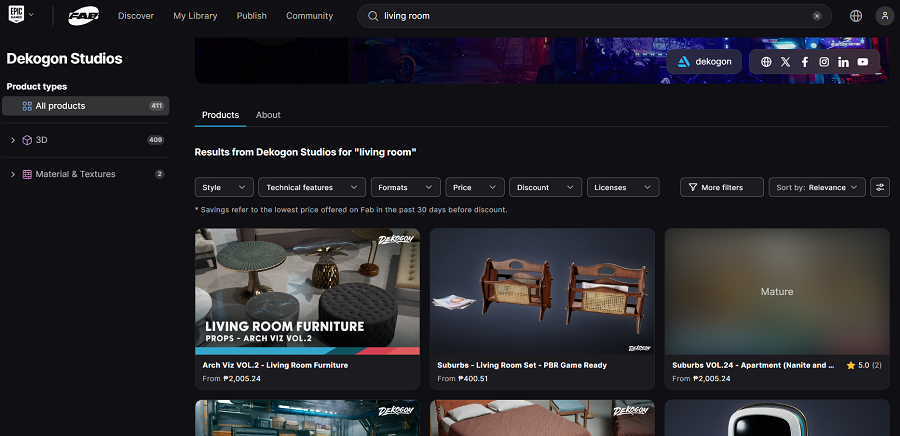Open the blurred Mature product thumbnail

point(777,291)
